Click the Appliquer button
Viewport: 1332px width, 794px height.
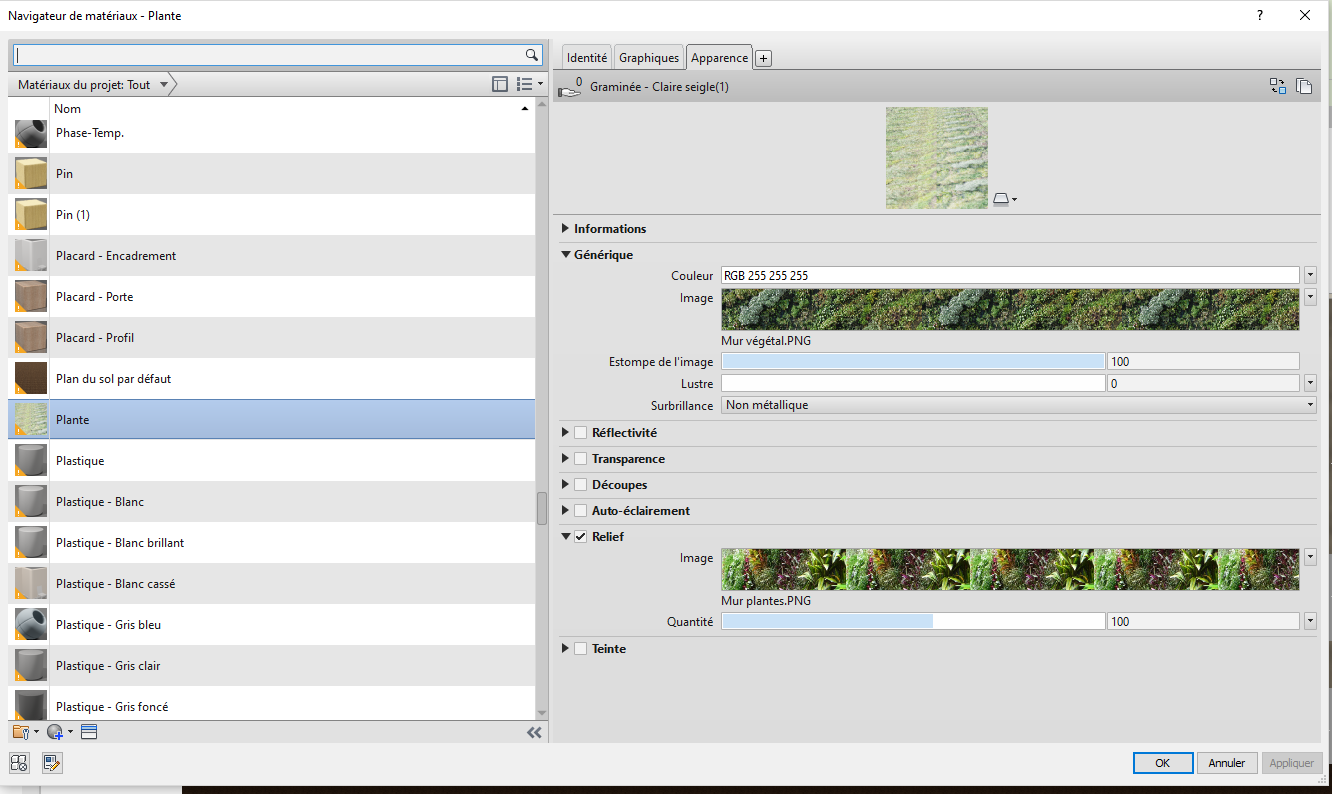(1292, 762)
